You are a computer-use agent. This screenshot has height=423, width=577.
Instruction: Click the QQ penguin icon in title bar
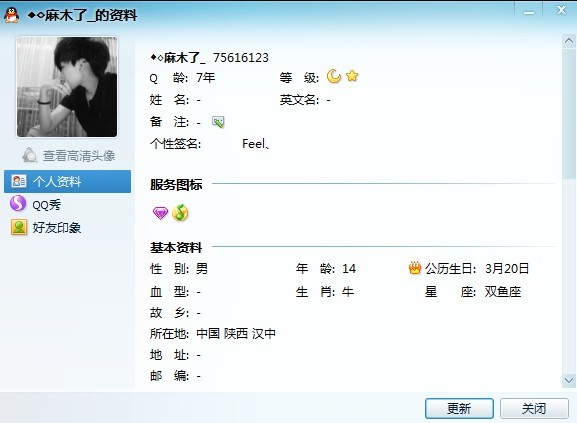12,15
